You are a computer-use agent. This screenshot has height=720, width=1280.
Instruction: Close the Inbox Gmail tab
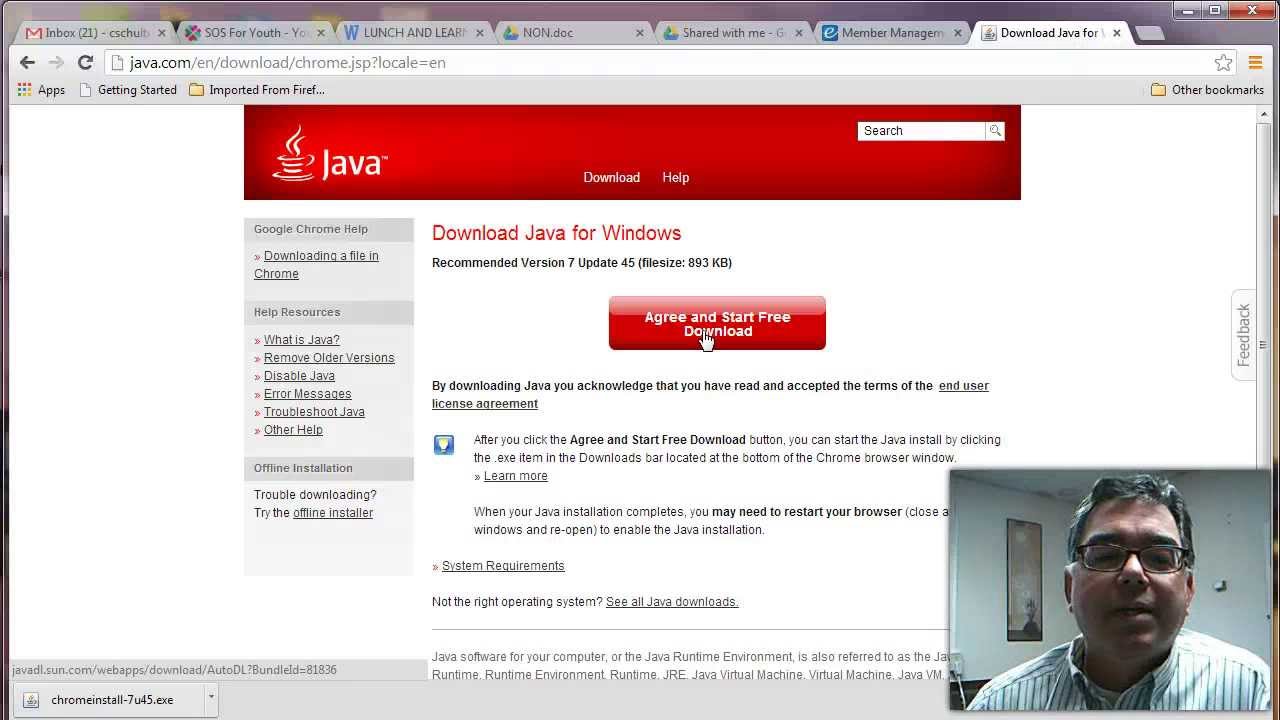point(162,33)
